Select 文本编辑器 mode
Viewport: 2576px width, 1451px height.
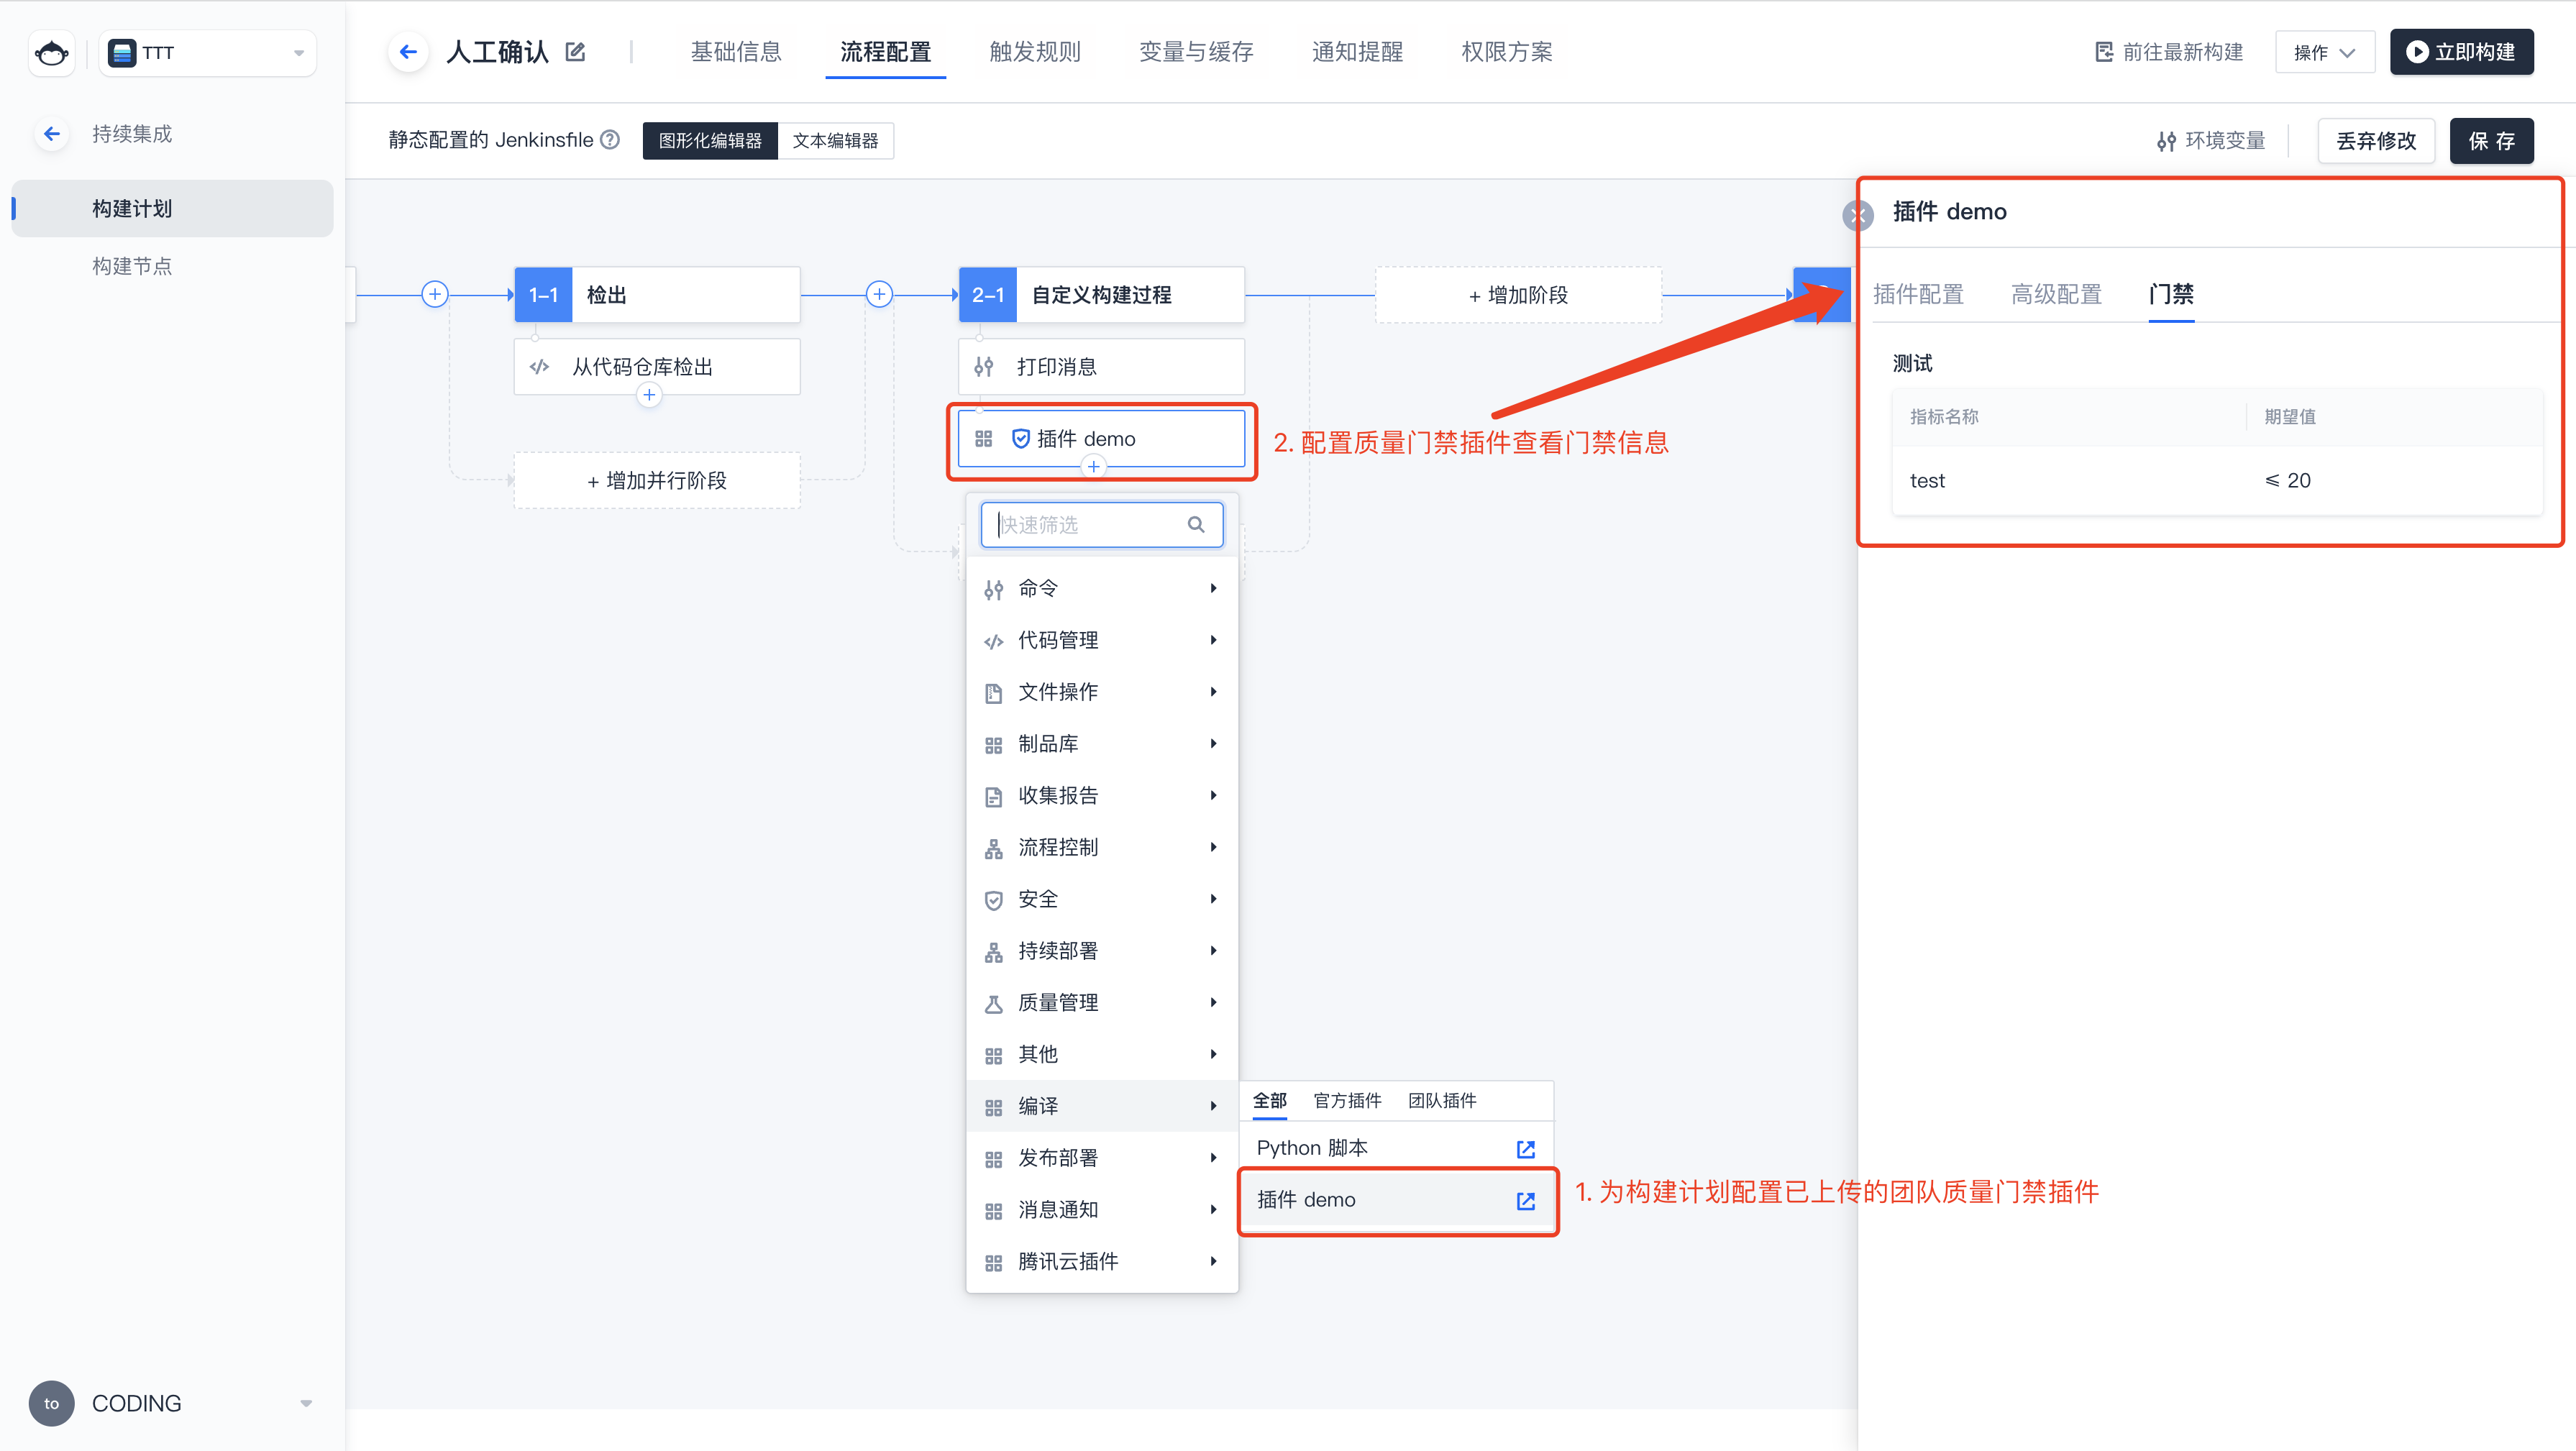point(835,141)
